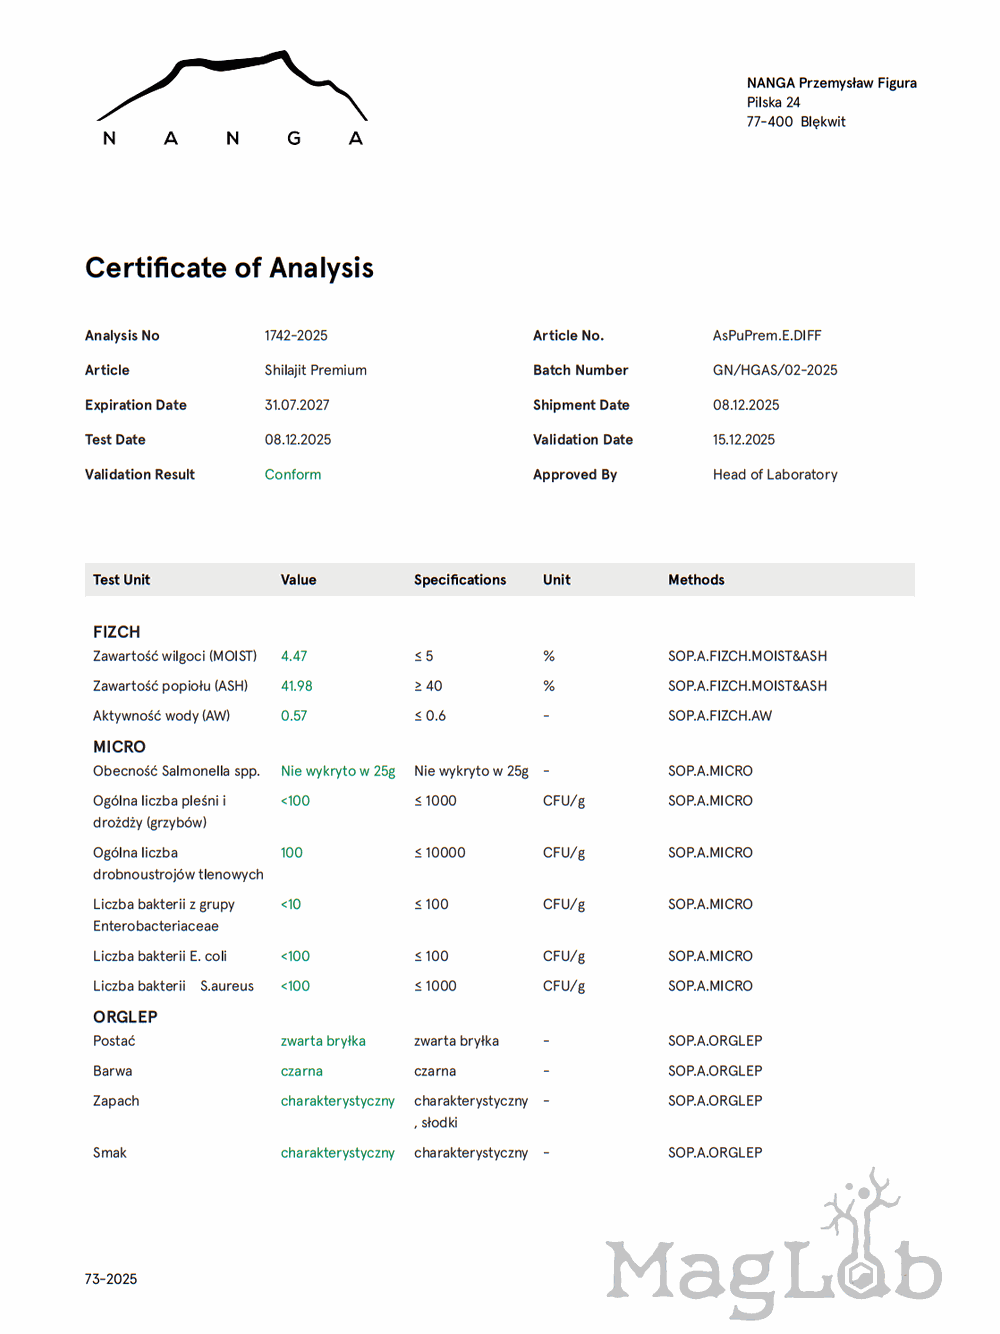Click the expiration date 31.07.2027
1000x1334 pixels.
297,405
